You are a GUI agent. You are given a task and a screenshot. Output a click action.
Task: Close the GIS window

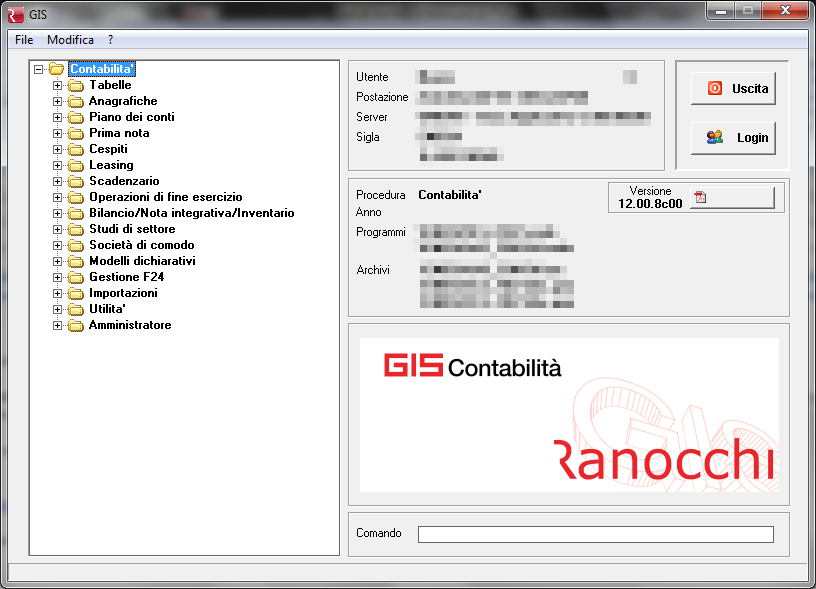pyautogui.click(x=785, y=10)
